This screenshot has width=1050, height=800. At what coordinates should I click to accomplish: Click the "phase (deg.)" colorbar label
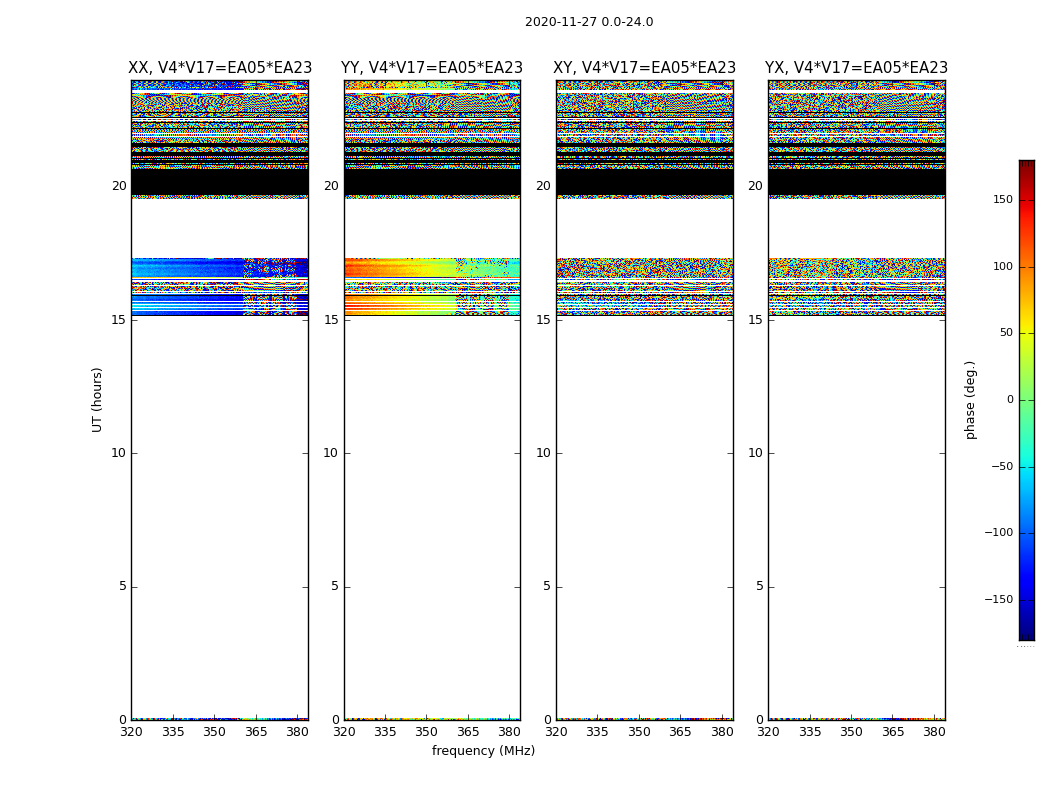point(970,400)
